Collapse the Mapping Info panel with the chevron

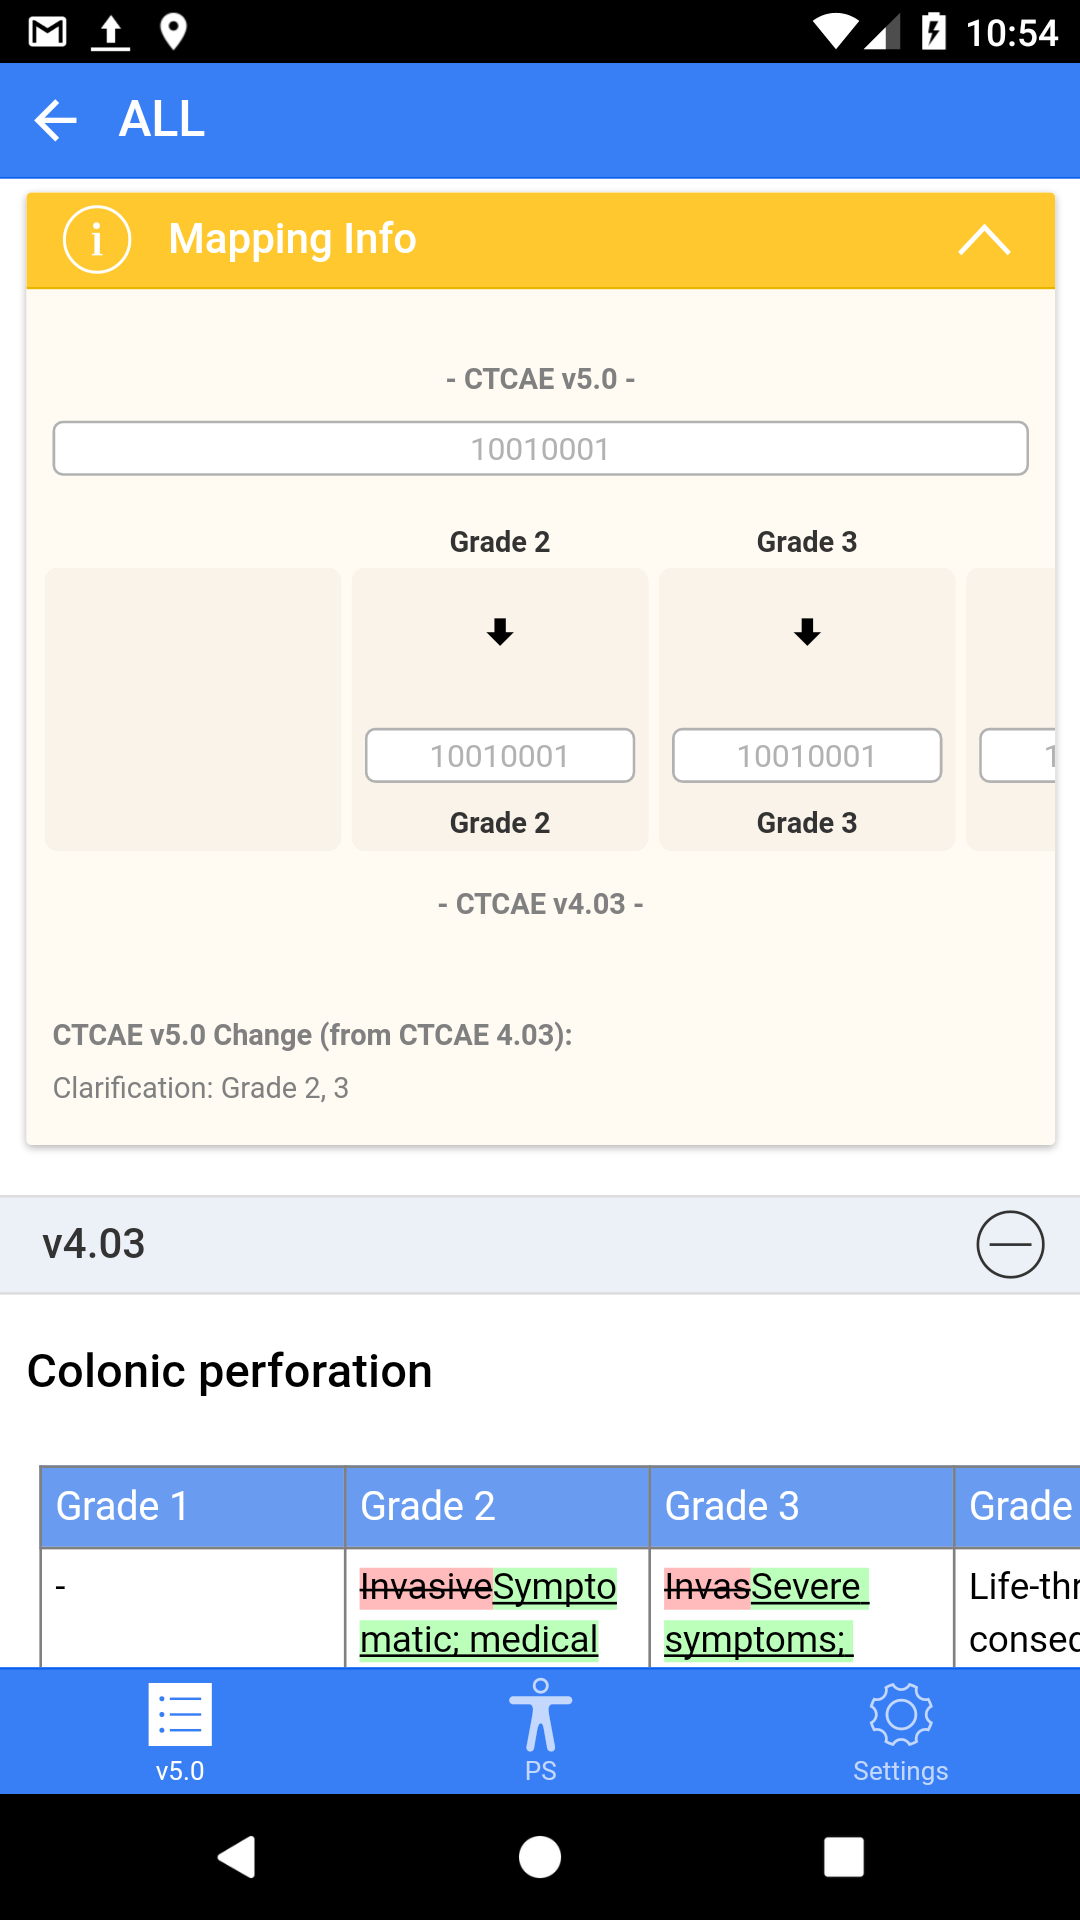click(x=984, y=240)
